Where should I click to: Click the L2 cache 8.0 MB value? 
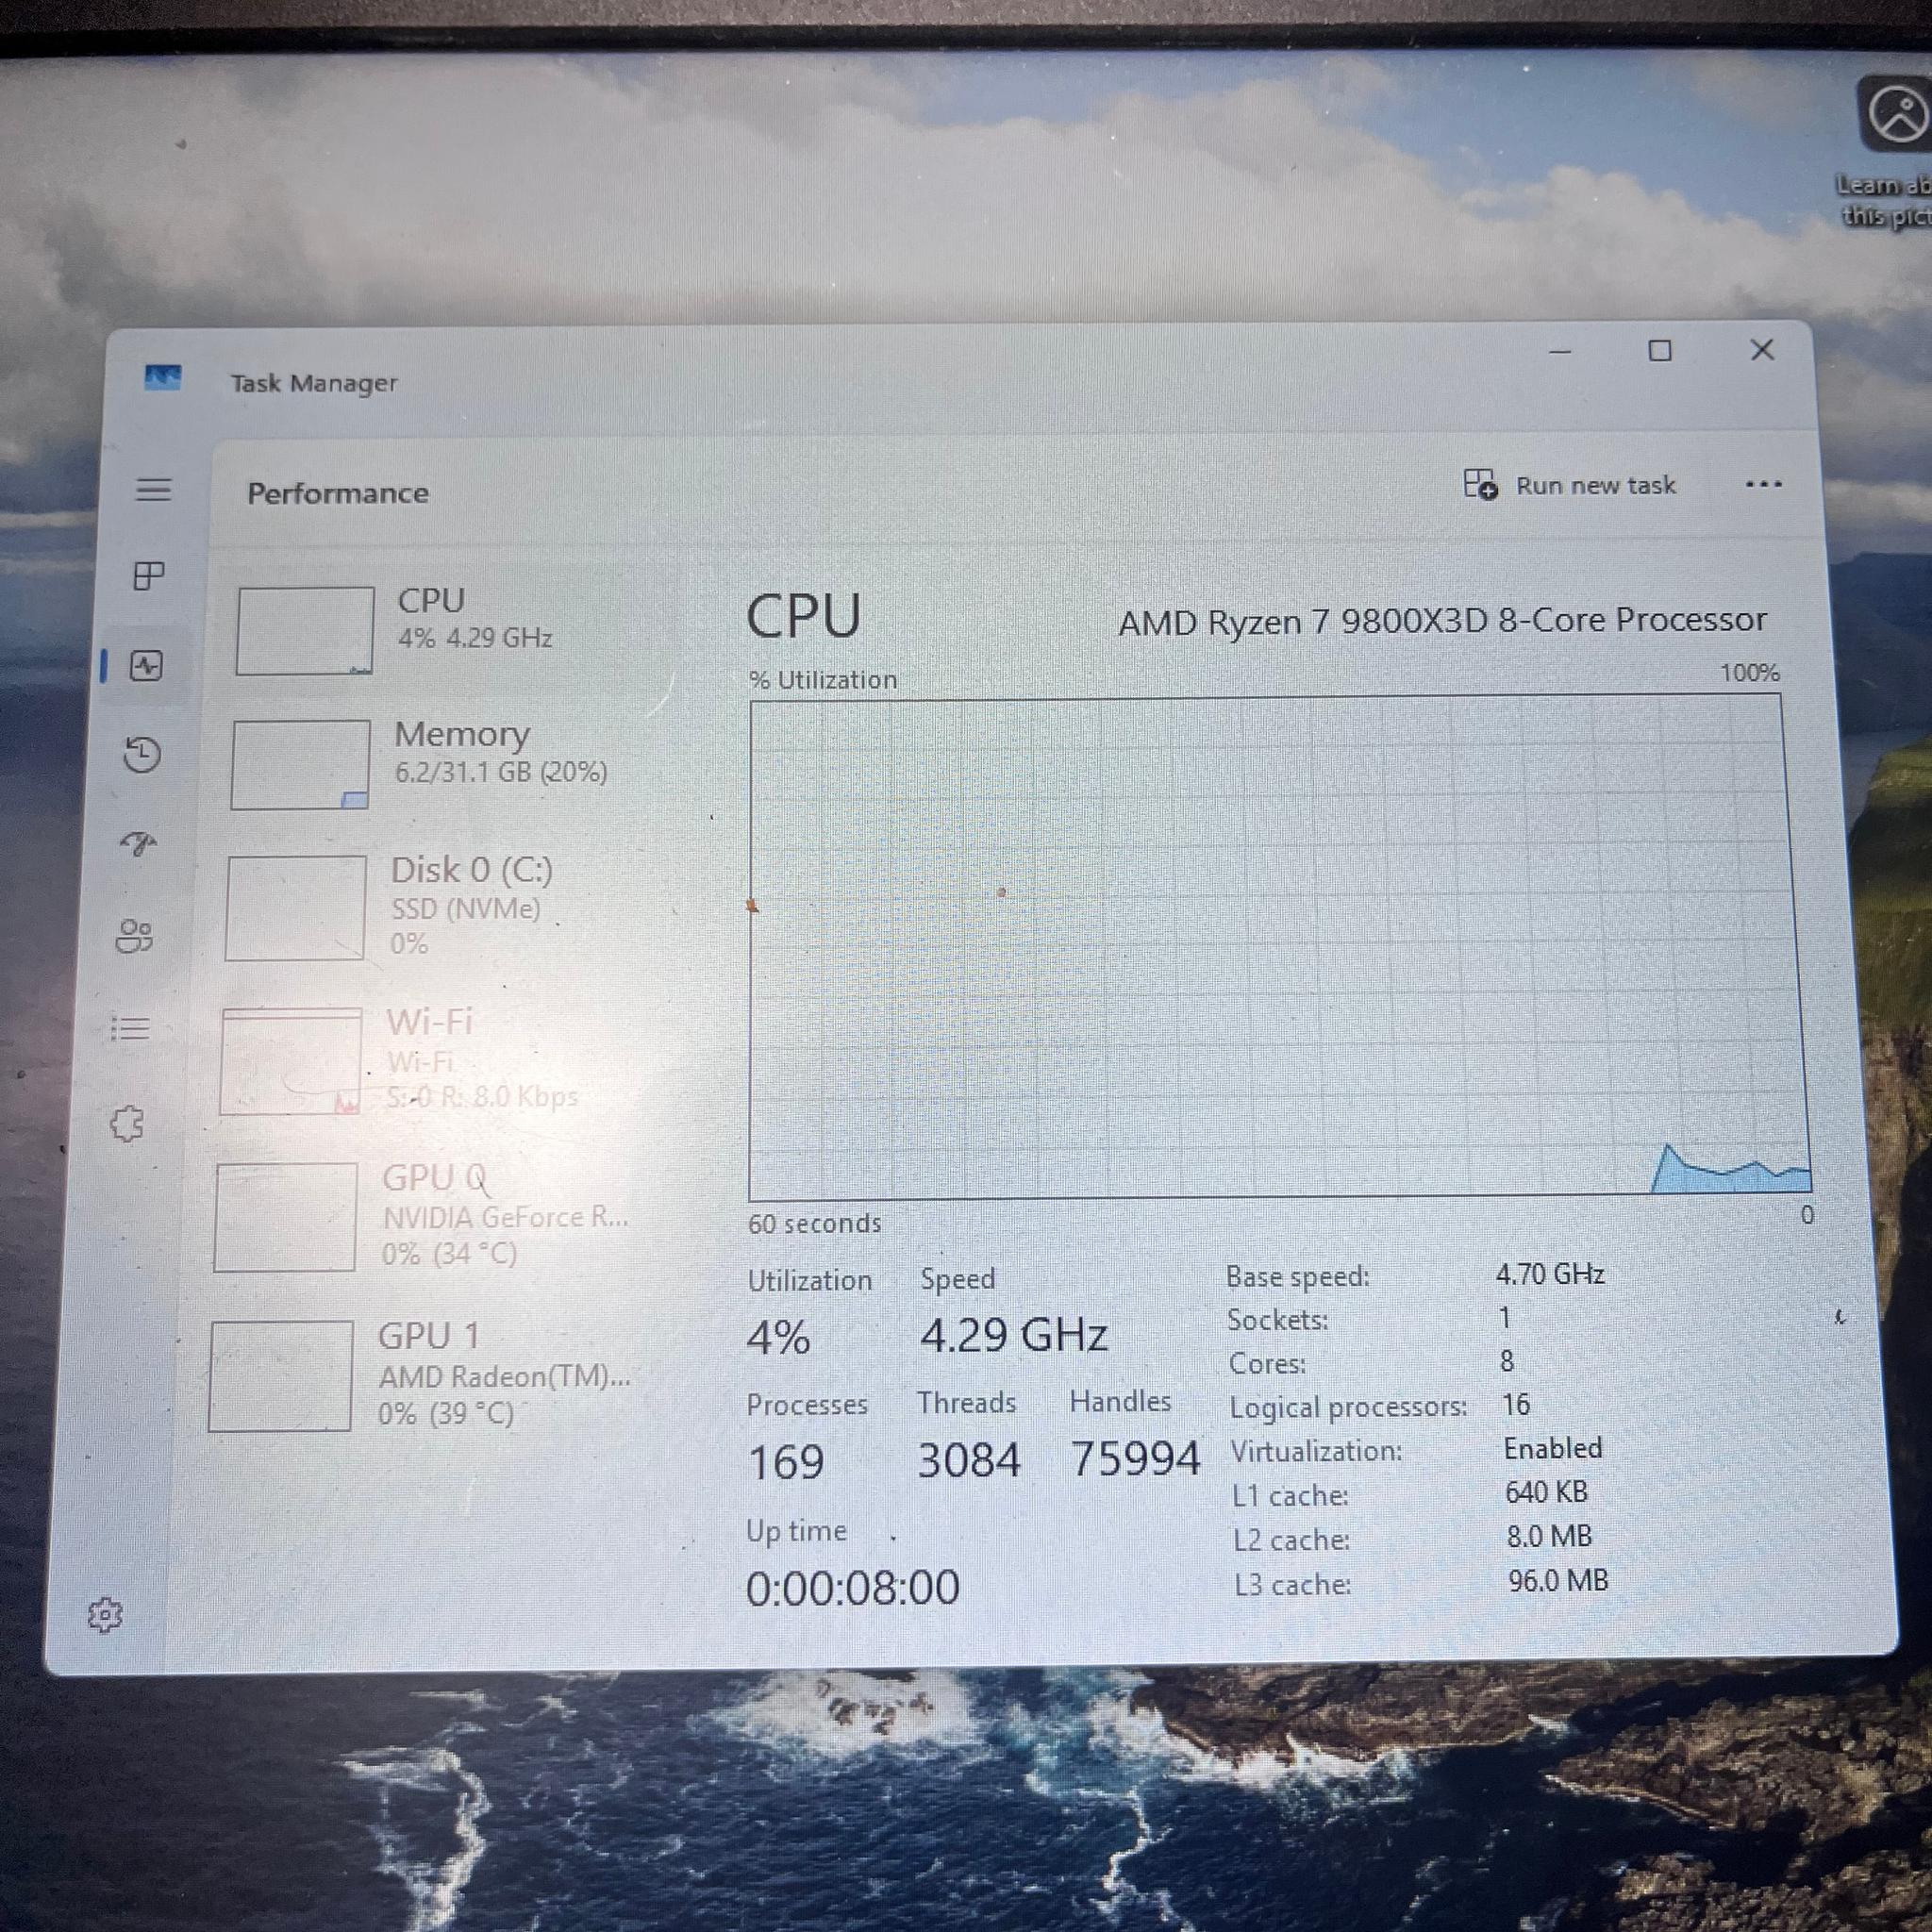click(x=1549, y=1536)
